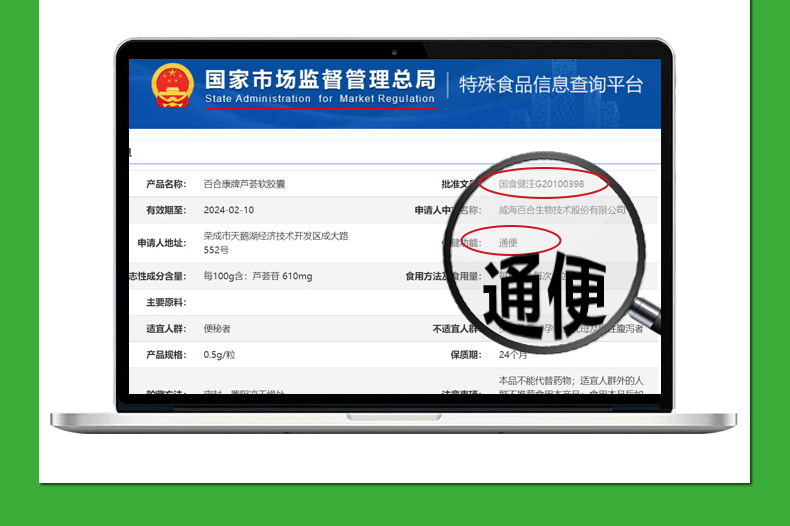
Task: Click the State Administration for Market Regulation text
Action: (319, 99)
